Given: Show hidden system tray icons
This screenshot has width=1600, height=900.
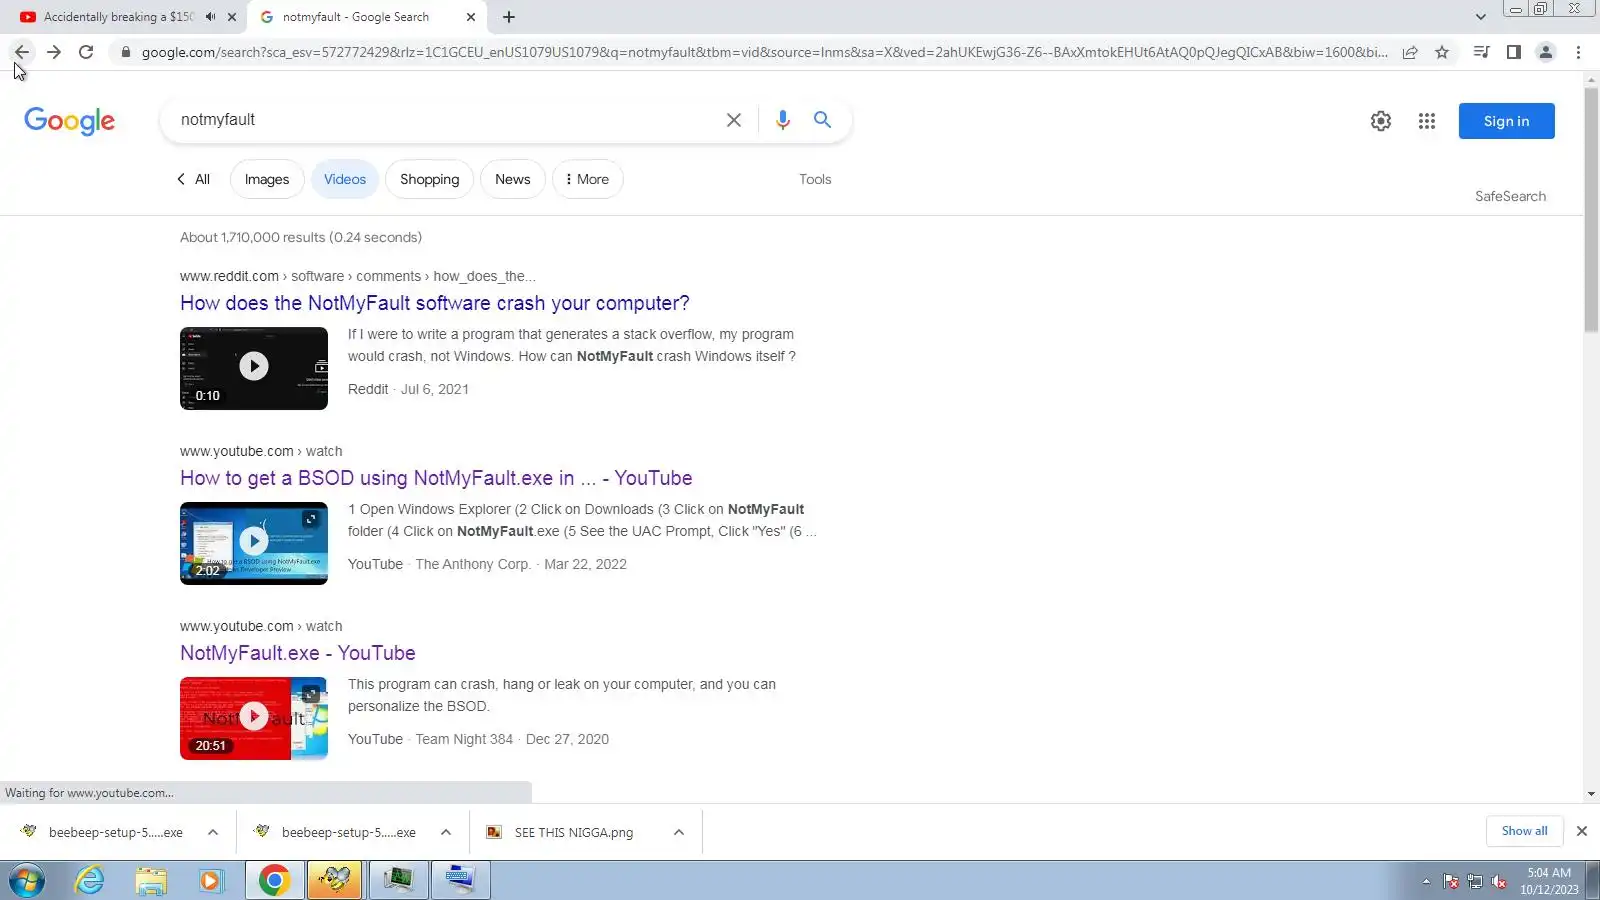Looking at the screenshot, I should tap(1426, 881).
